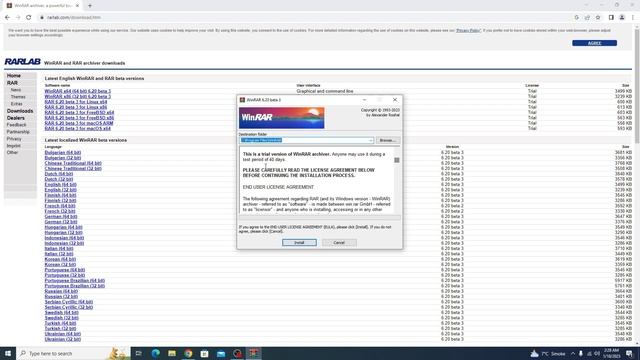Open Serbian Cyrillic (64 bit) download link
This screenshot has height=360, width=640.
click(69, 302)
